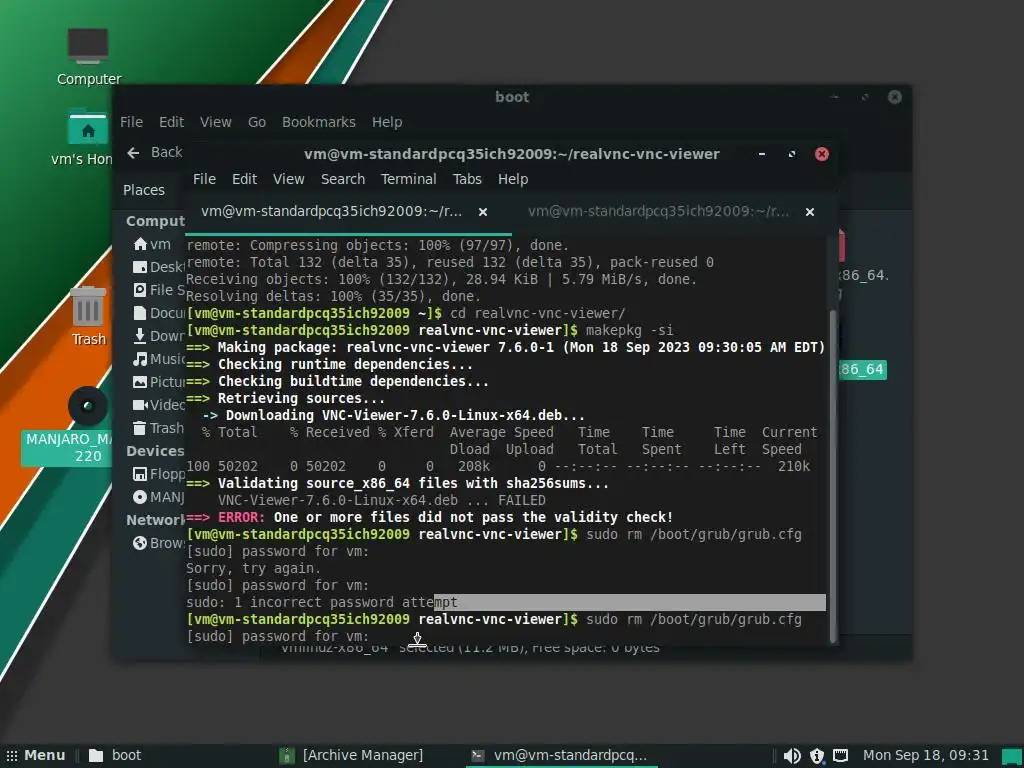This screenshot has width=1024, height=768.
Task: Select Trash icon in Places sidebar
Action: coord(140,428)
